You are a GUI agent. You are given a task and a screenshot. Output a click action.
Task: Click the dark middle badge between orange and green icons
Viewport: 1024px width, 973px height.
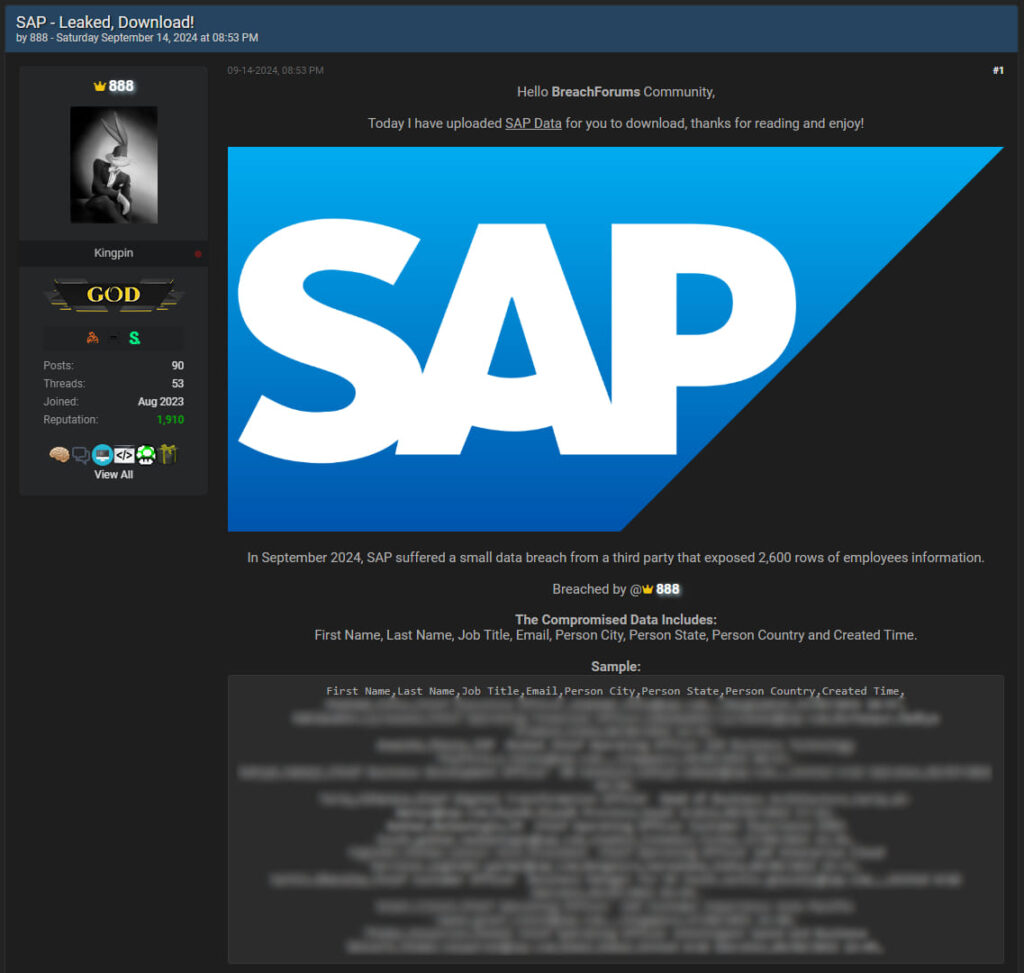pos(114,338)
